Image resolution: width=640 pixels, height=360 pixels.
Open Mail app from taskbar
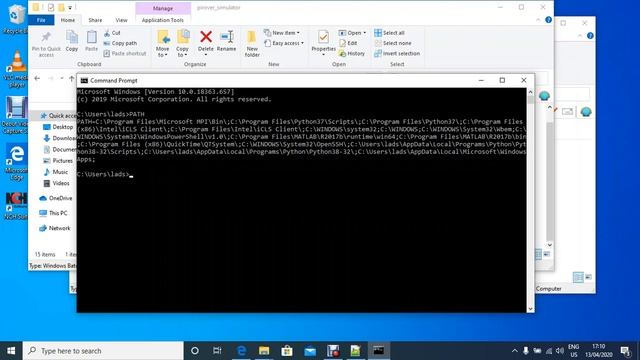click(x=310, y=351)
